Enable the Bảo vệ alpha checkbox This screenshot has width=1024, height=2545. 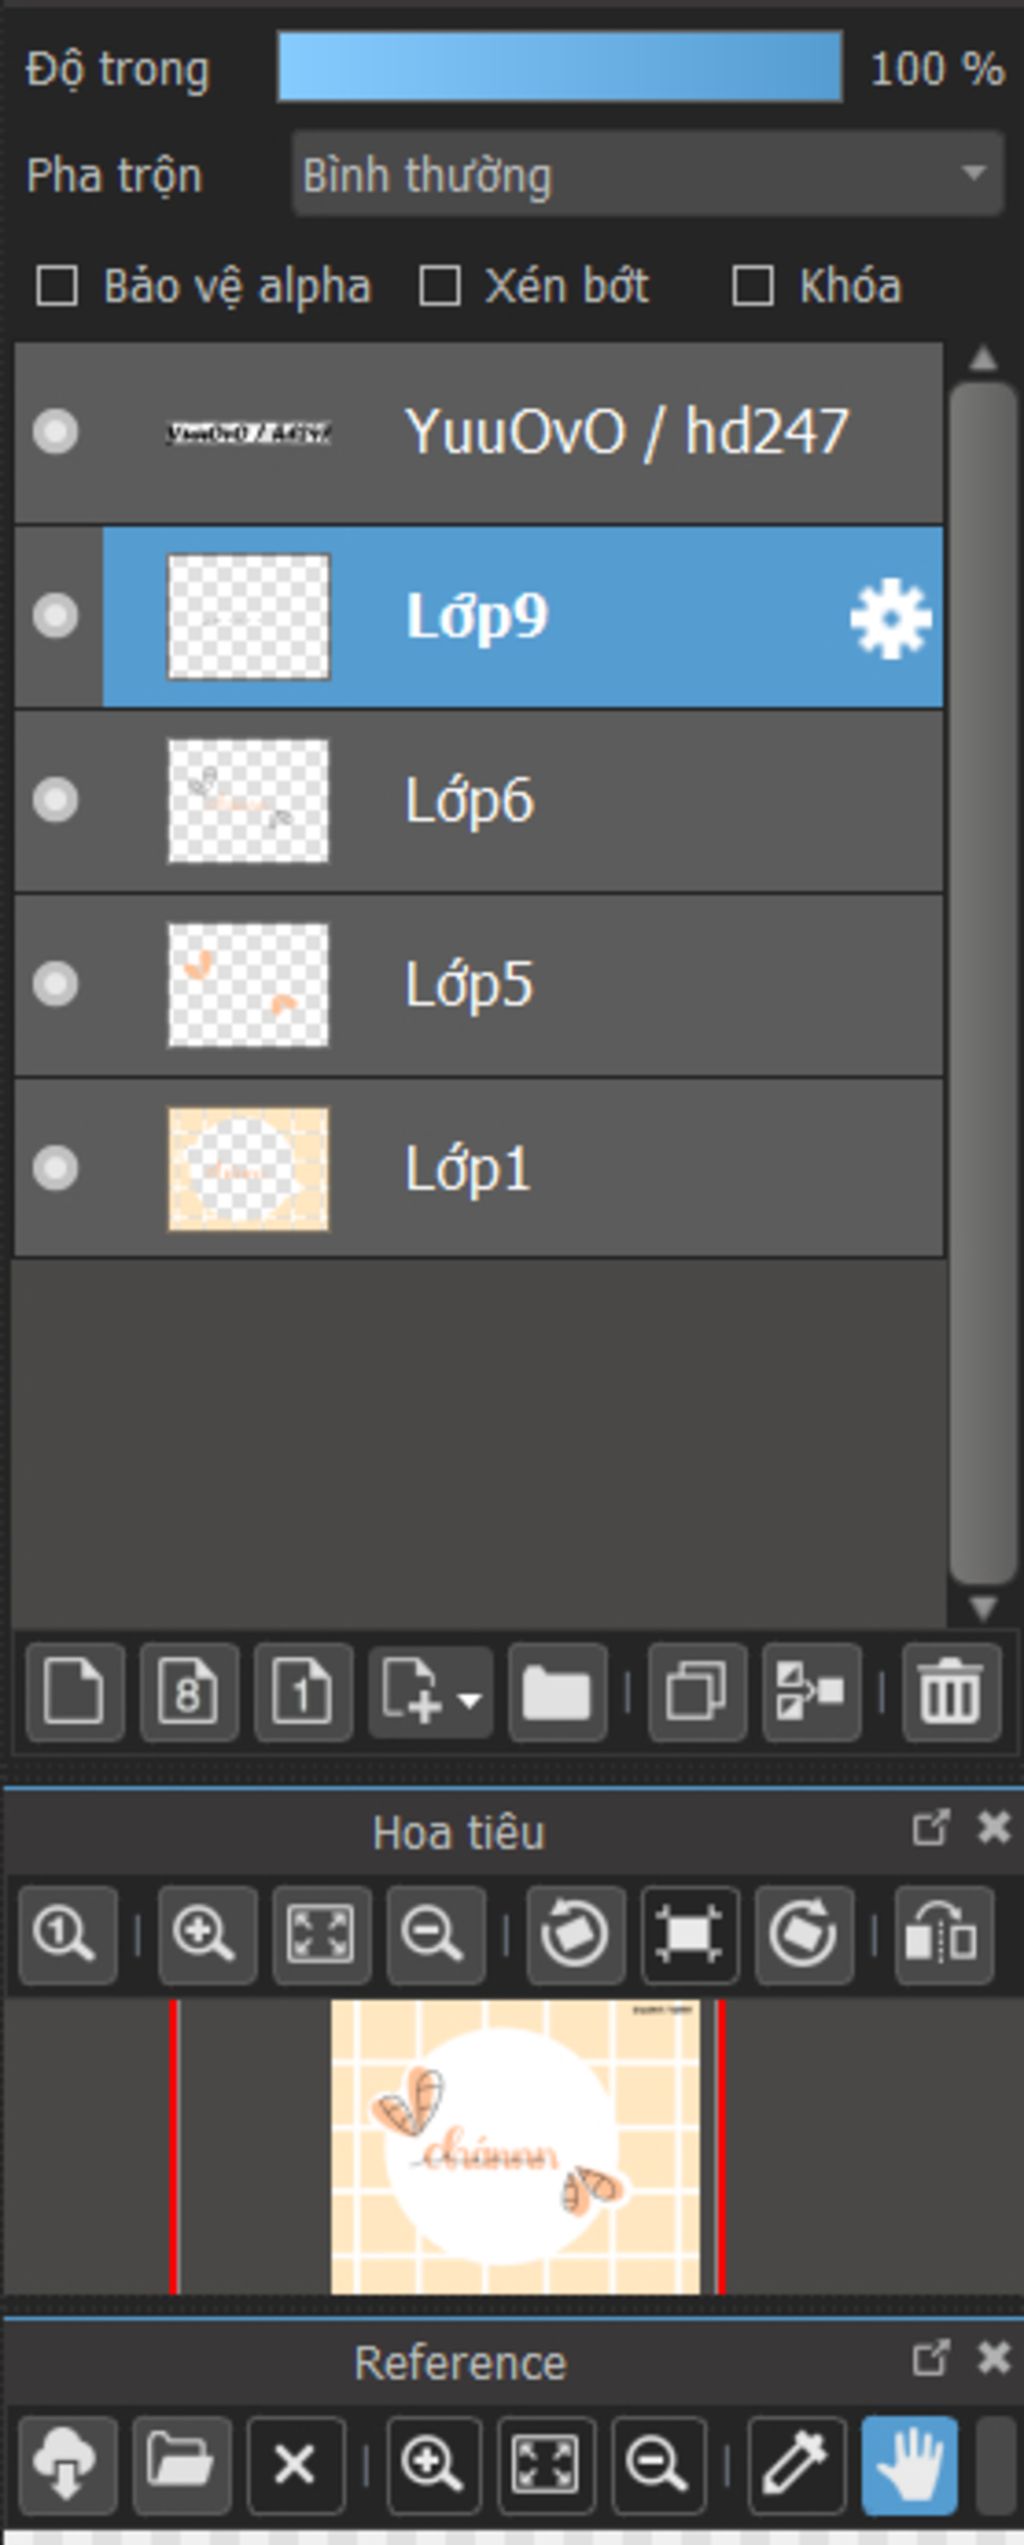tap(57, 286)
